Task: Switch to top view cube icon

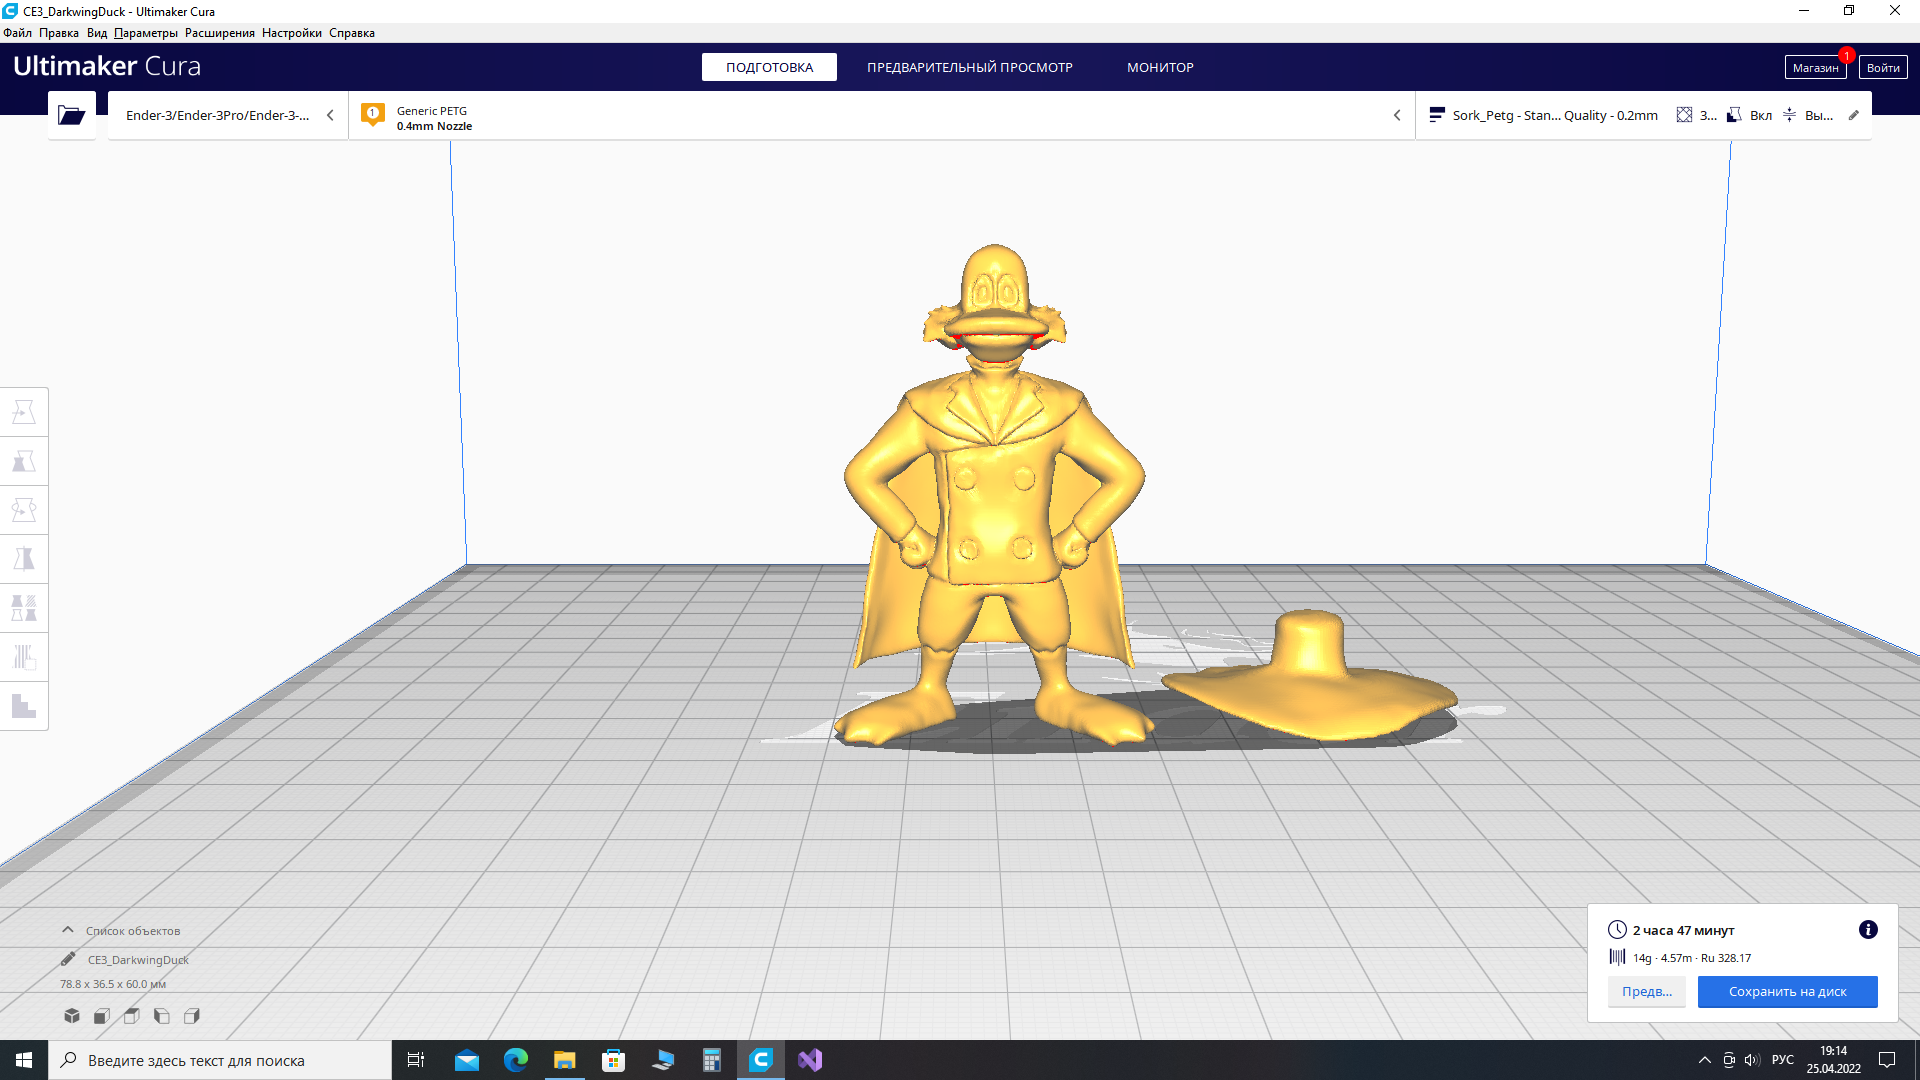Action: click(132, 1016)
